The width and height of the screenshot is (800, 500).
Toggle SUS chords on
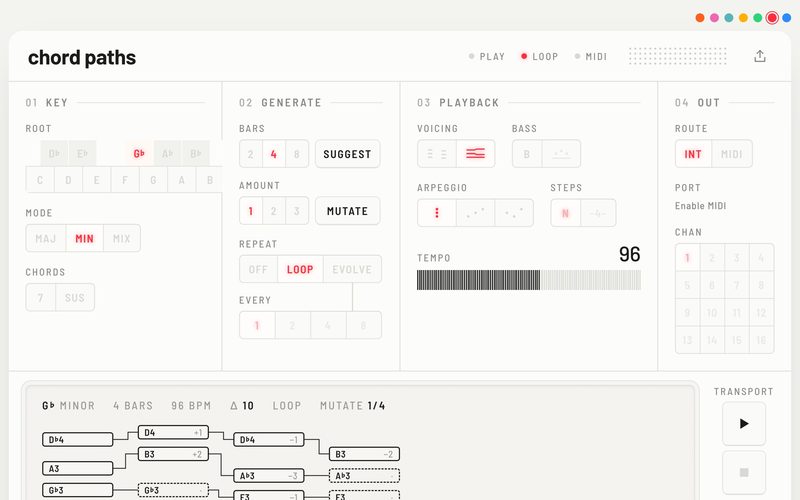pyautogui.click(x=74, y=297)
